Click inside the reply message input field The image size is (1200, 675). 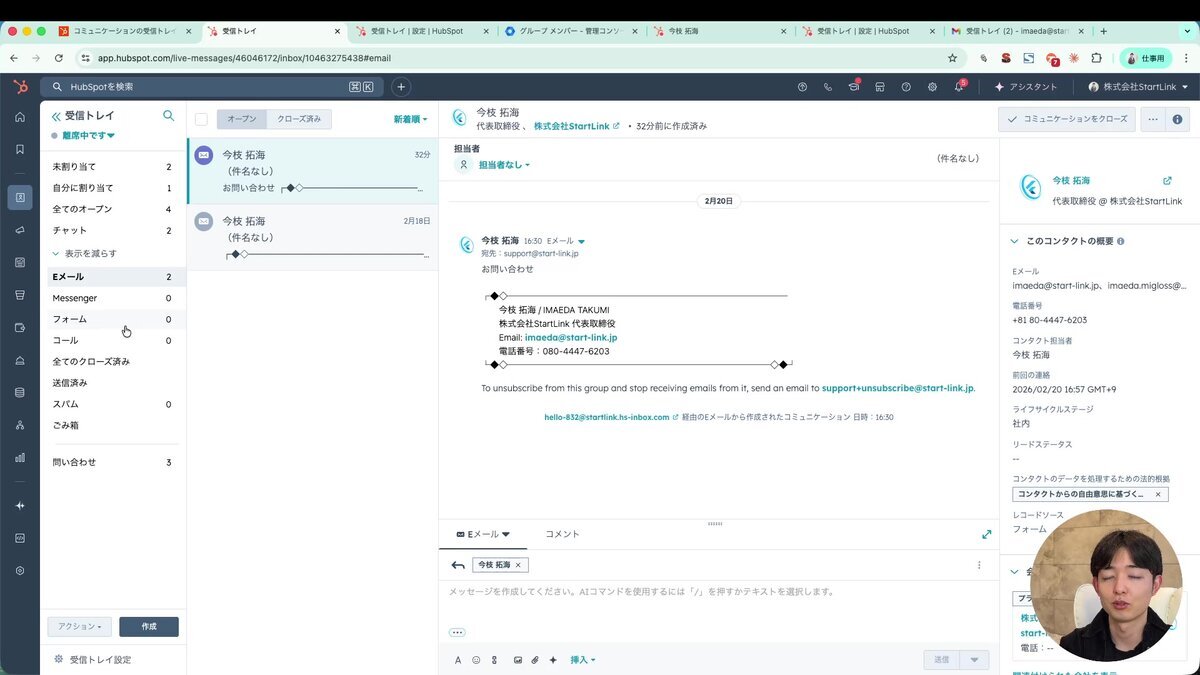point(700,595)
